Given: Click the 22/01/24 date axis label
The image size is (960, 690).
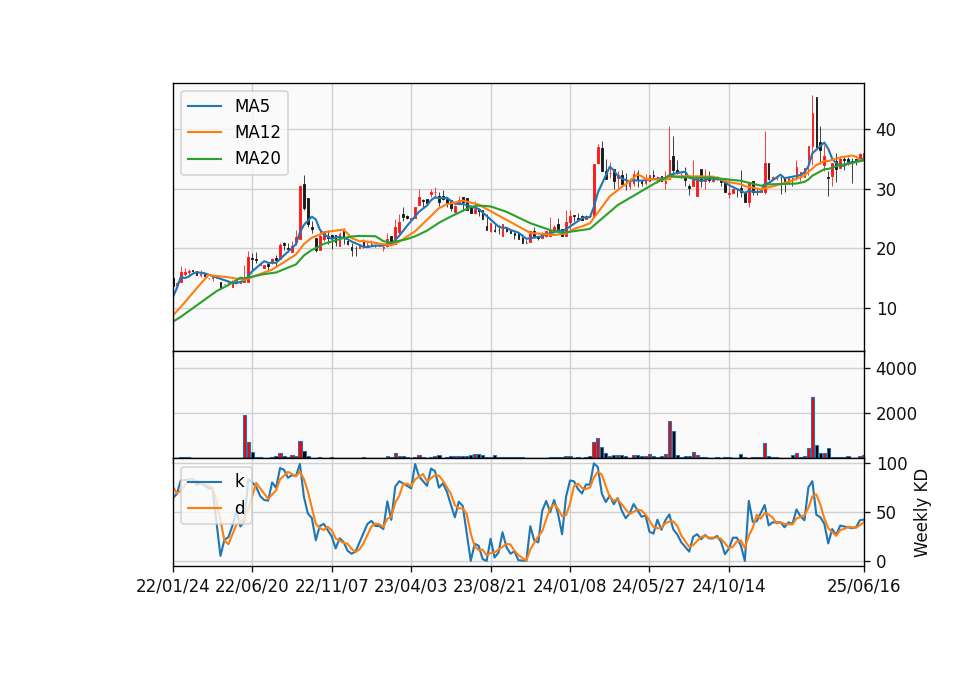Looking at the screenshot, I should pos(173,587).
